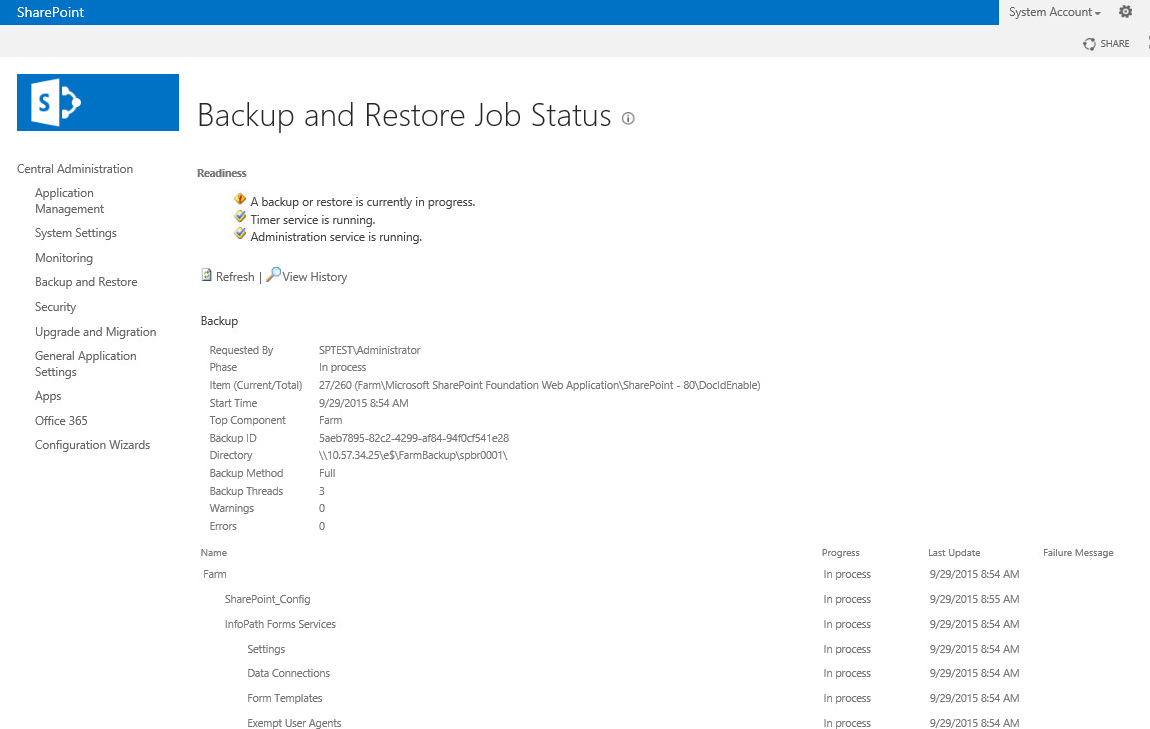Open the Monitoring section
The width and height of the screenshot is (1150, 729).
[x=64, y=257]
